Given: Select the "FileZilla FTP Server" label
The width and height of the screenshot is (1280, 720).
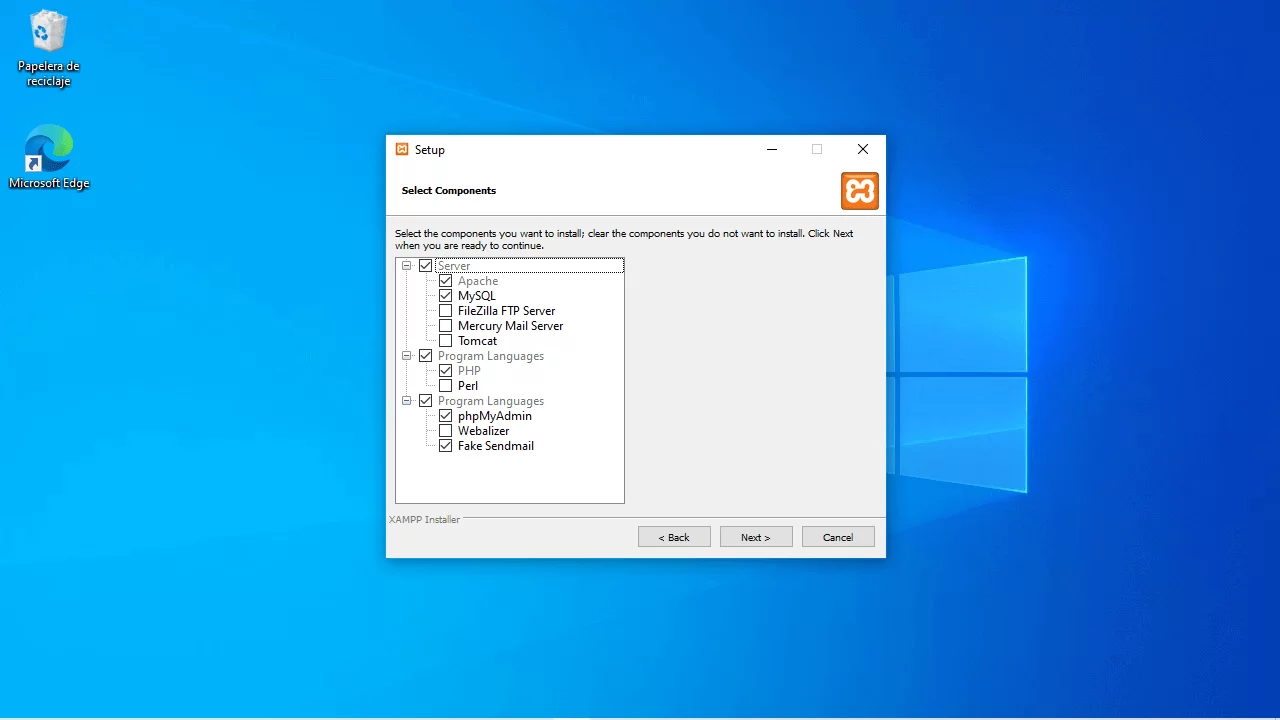Looking at the screenshot, I should (507, 311).
